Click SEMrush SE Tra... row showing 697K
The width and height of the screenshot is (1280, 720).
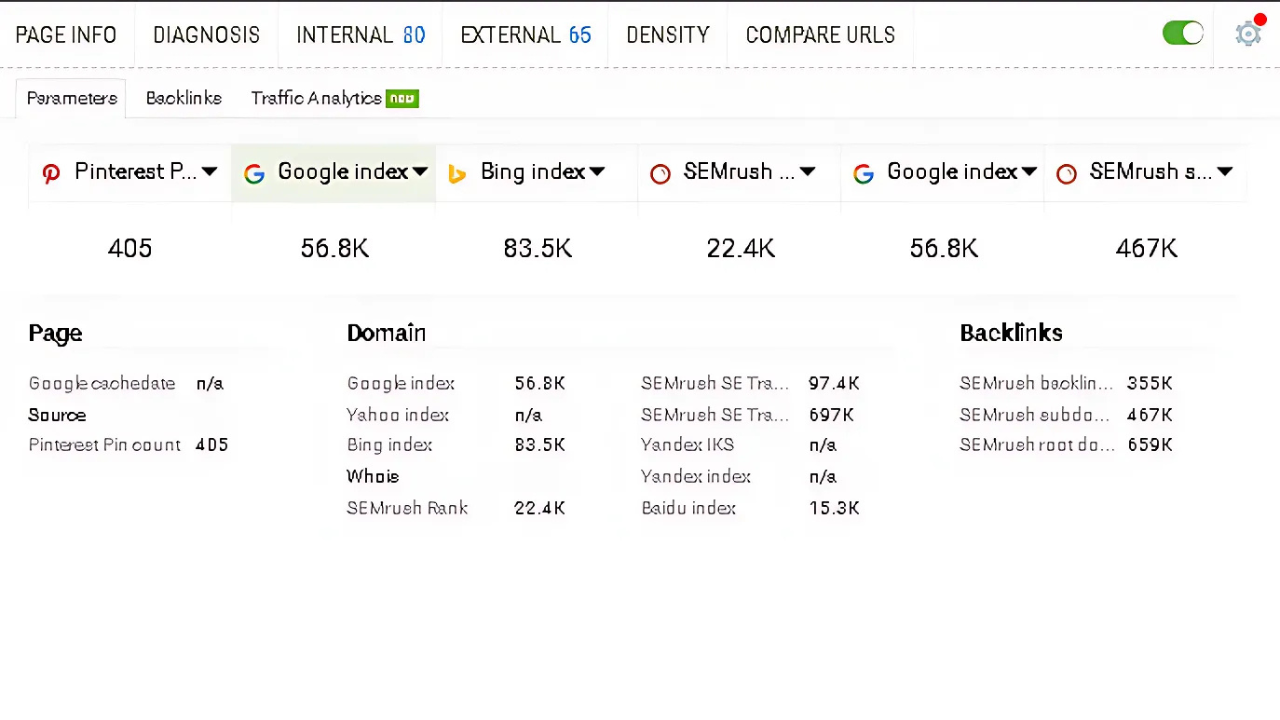click(x=748, y=415)
